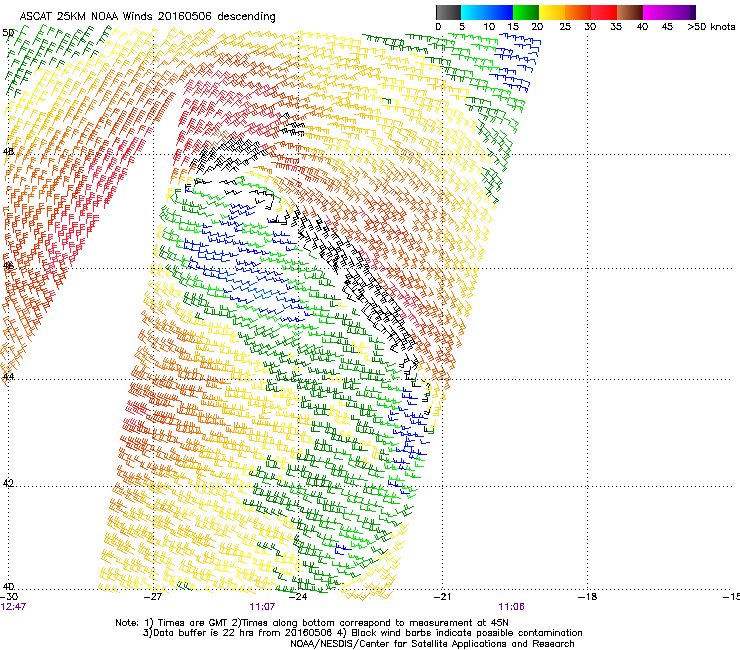
Task: Click the purple time stamp '11:06'
Action: (512, 607)
